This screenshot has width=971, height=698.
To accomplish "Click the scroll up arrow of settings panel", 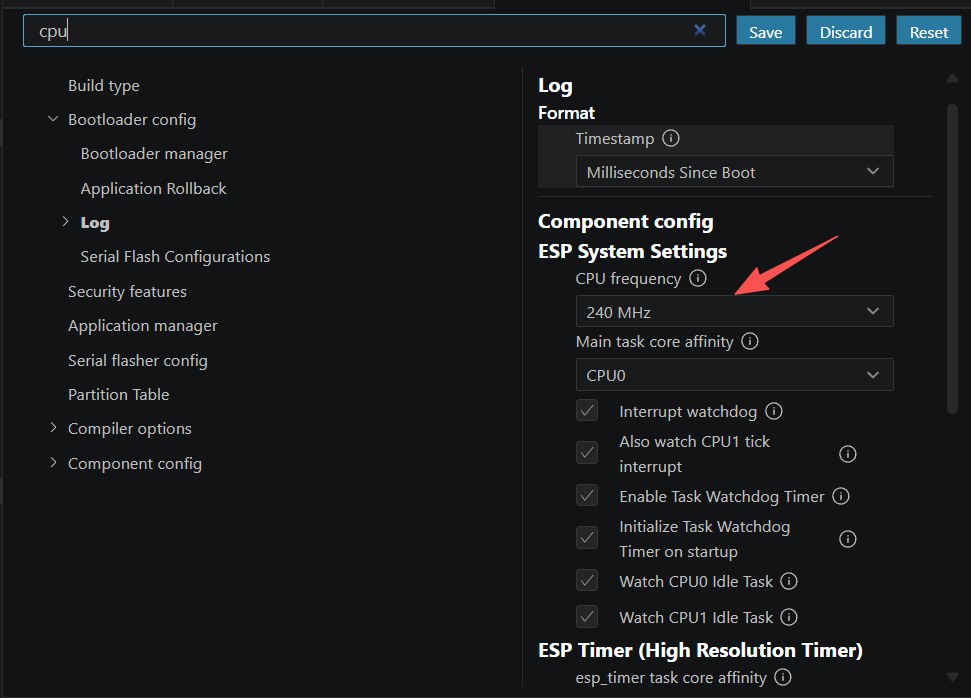I will (x=952, y=78).
